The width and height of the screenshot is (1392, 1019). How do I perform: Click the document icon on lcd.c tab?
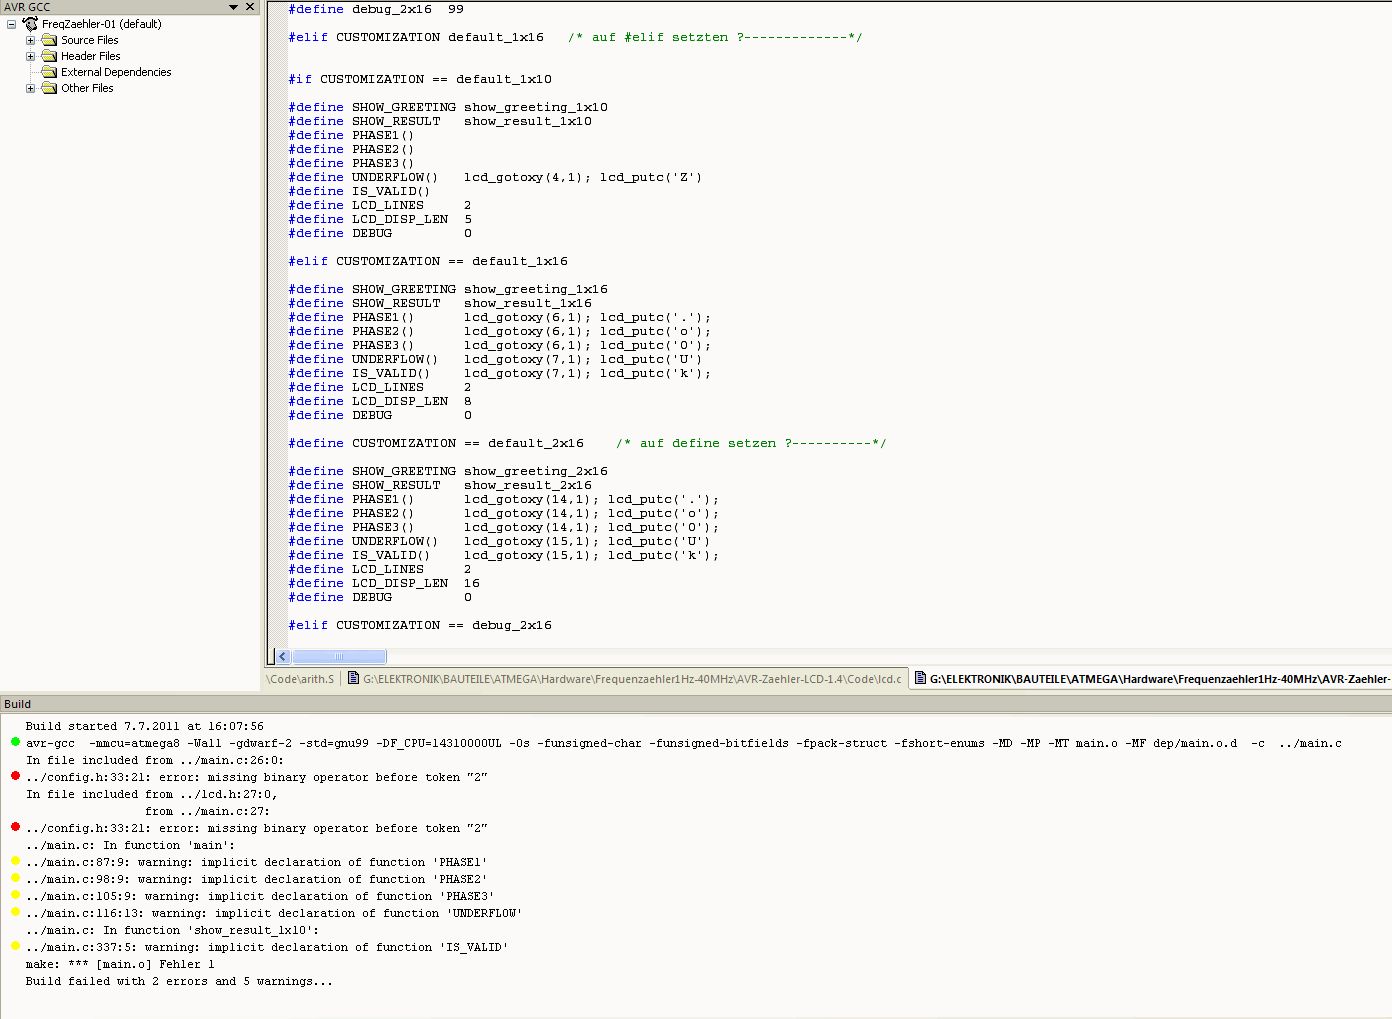(x=354, y=679)
